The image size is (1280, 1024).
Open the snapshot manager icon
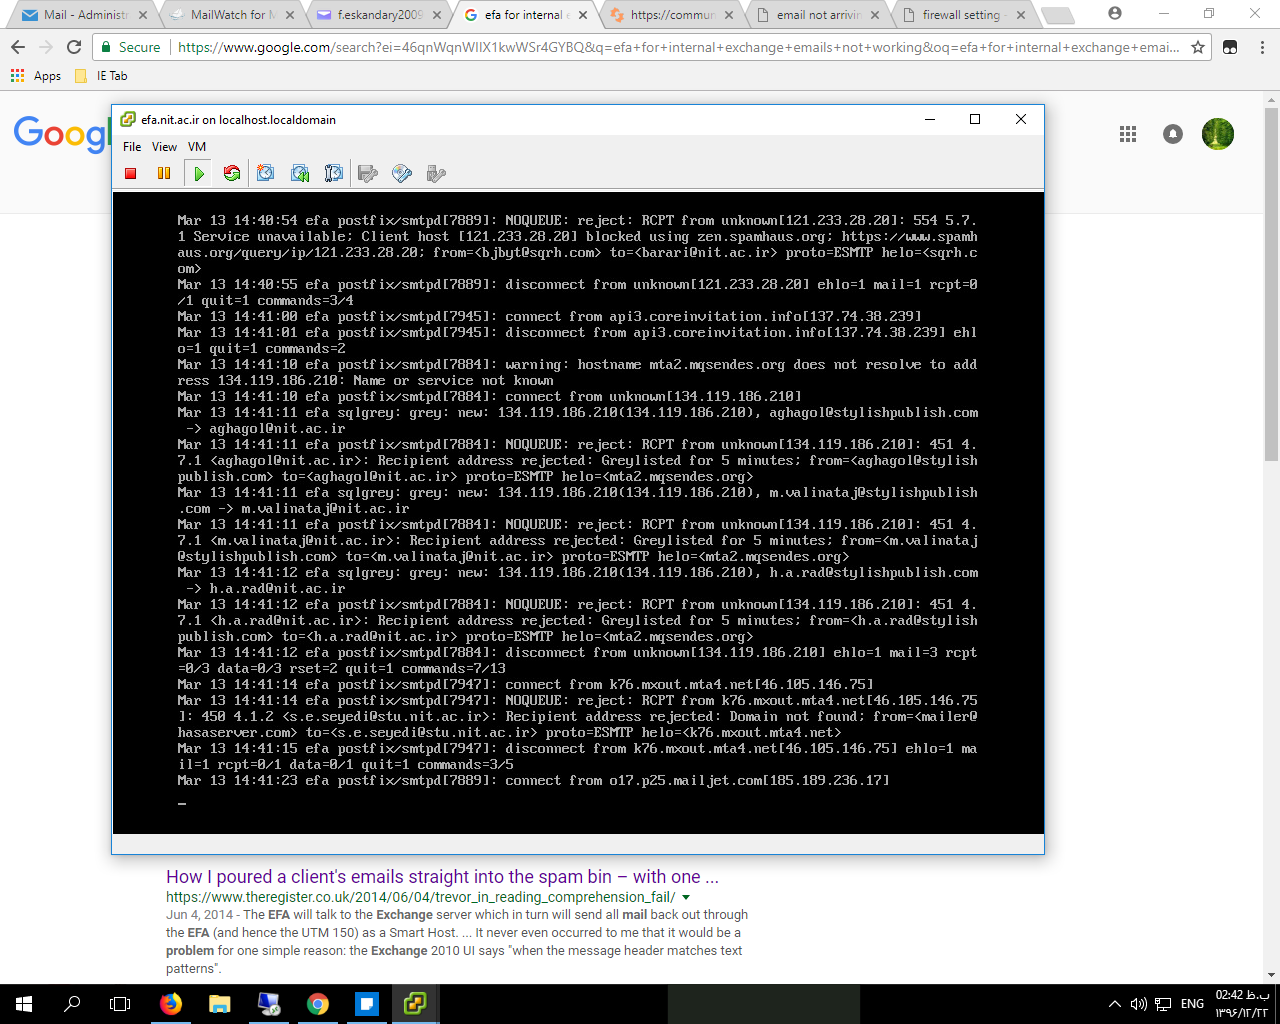(333, 173)
